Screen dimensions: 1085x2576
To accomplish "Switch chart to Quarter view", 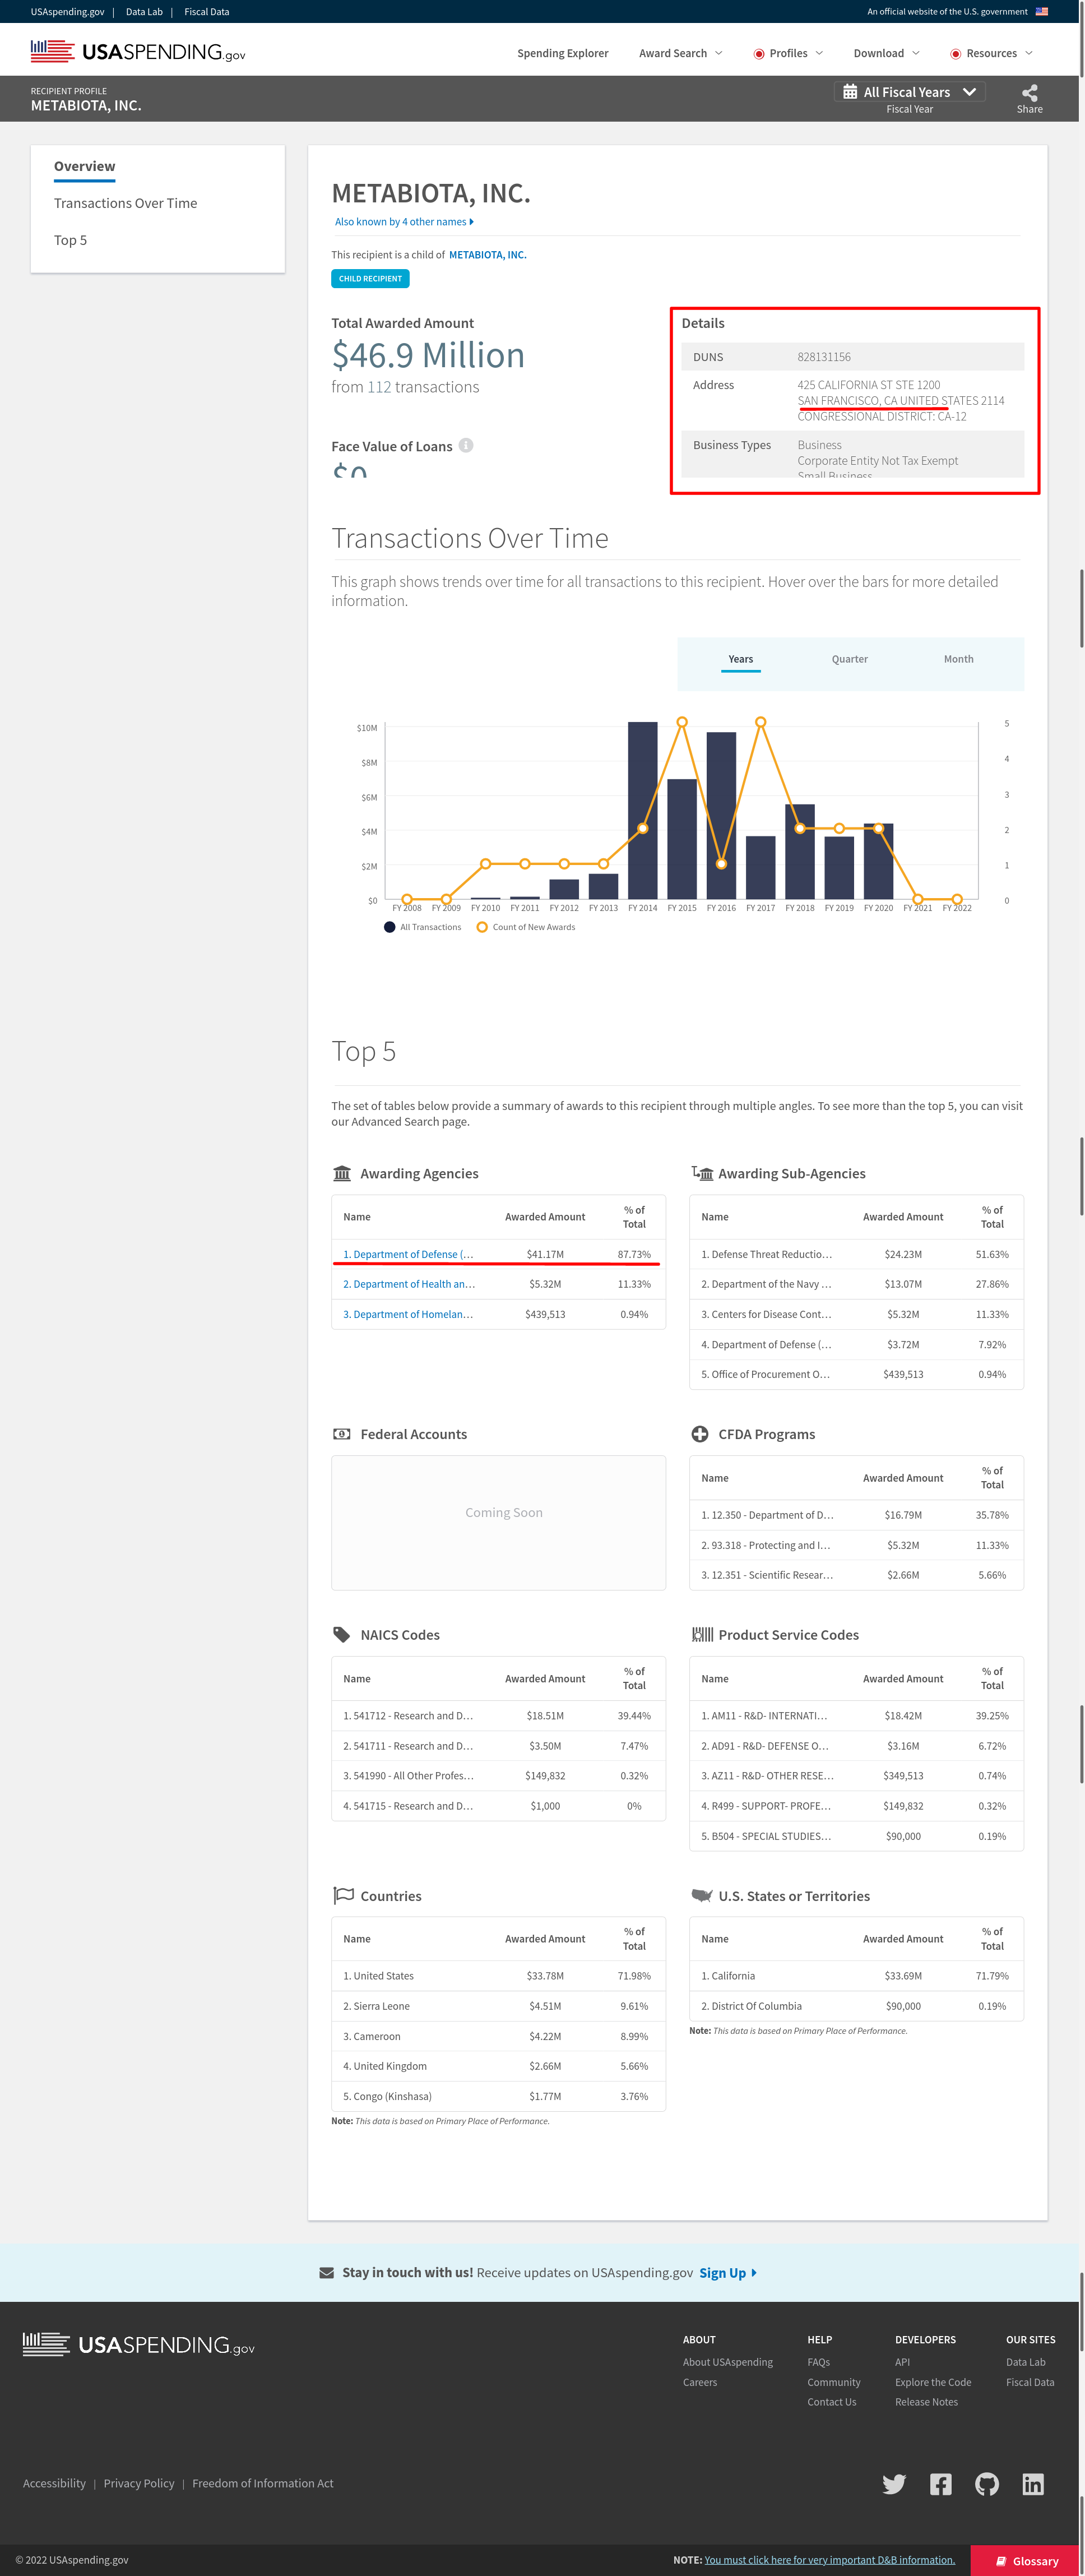I will point(850,660).
